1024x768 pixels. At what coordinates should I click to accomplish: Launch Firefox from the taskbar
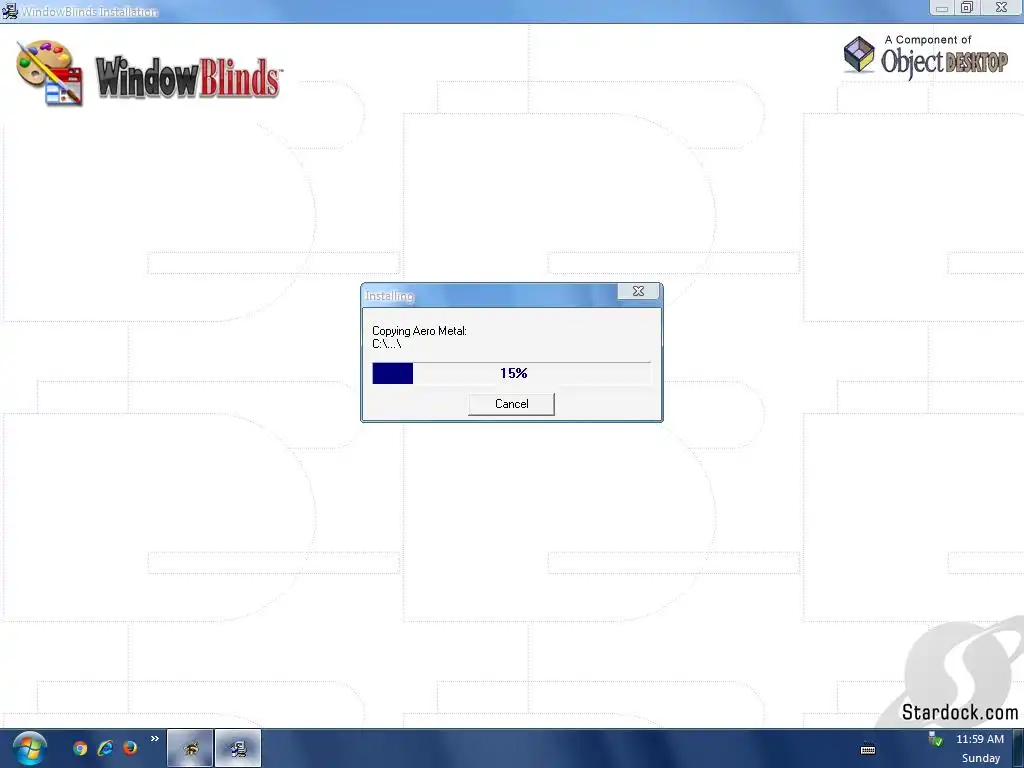click(x=130, y=748)
